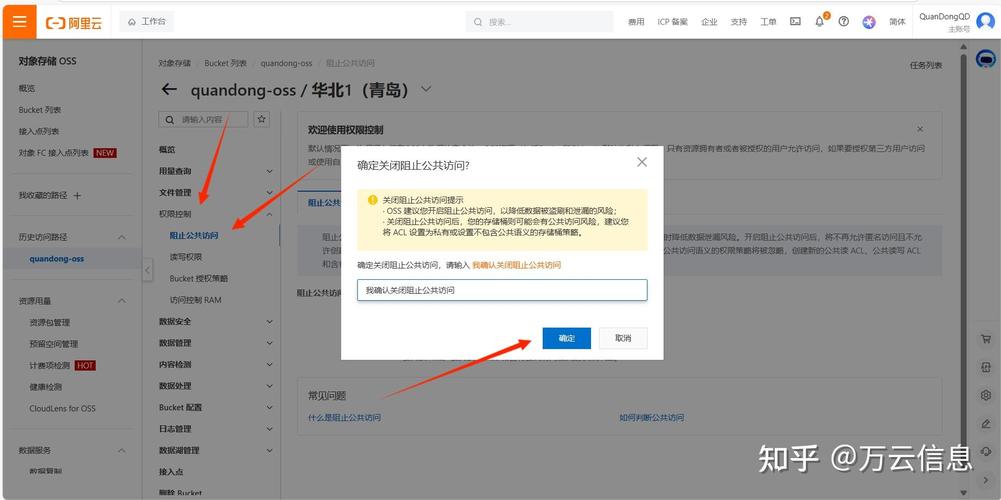The height and width of the screenshot is (500, 1001).
Task: Expand 日志管理 menu
Action: [269, 428]
